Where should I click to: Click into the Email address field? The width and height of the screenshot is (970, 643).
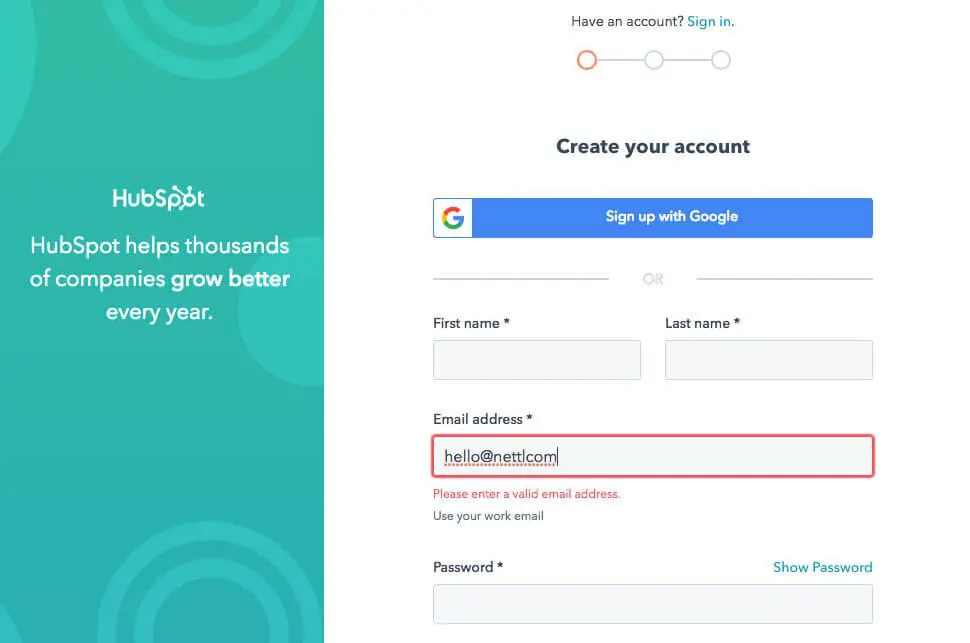[652, 457]
